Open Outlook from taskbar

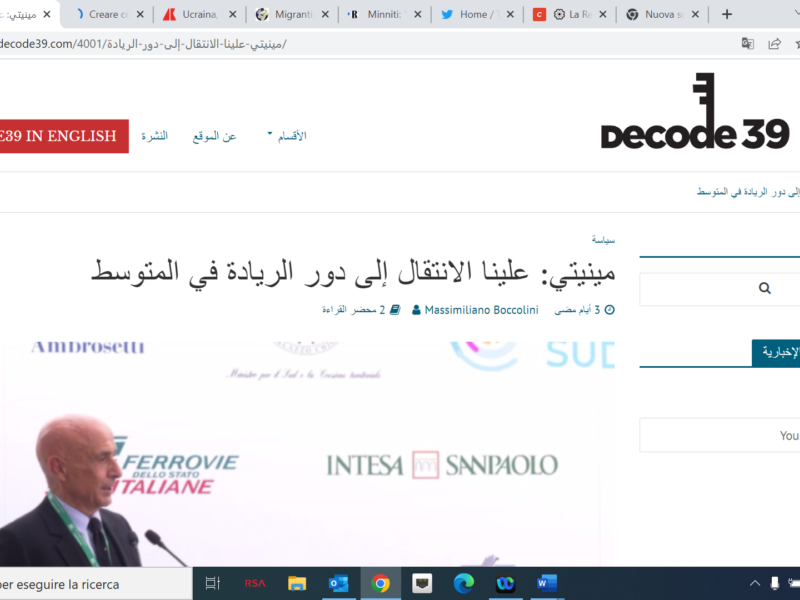(x=338, y=583)
